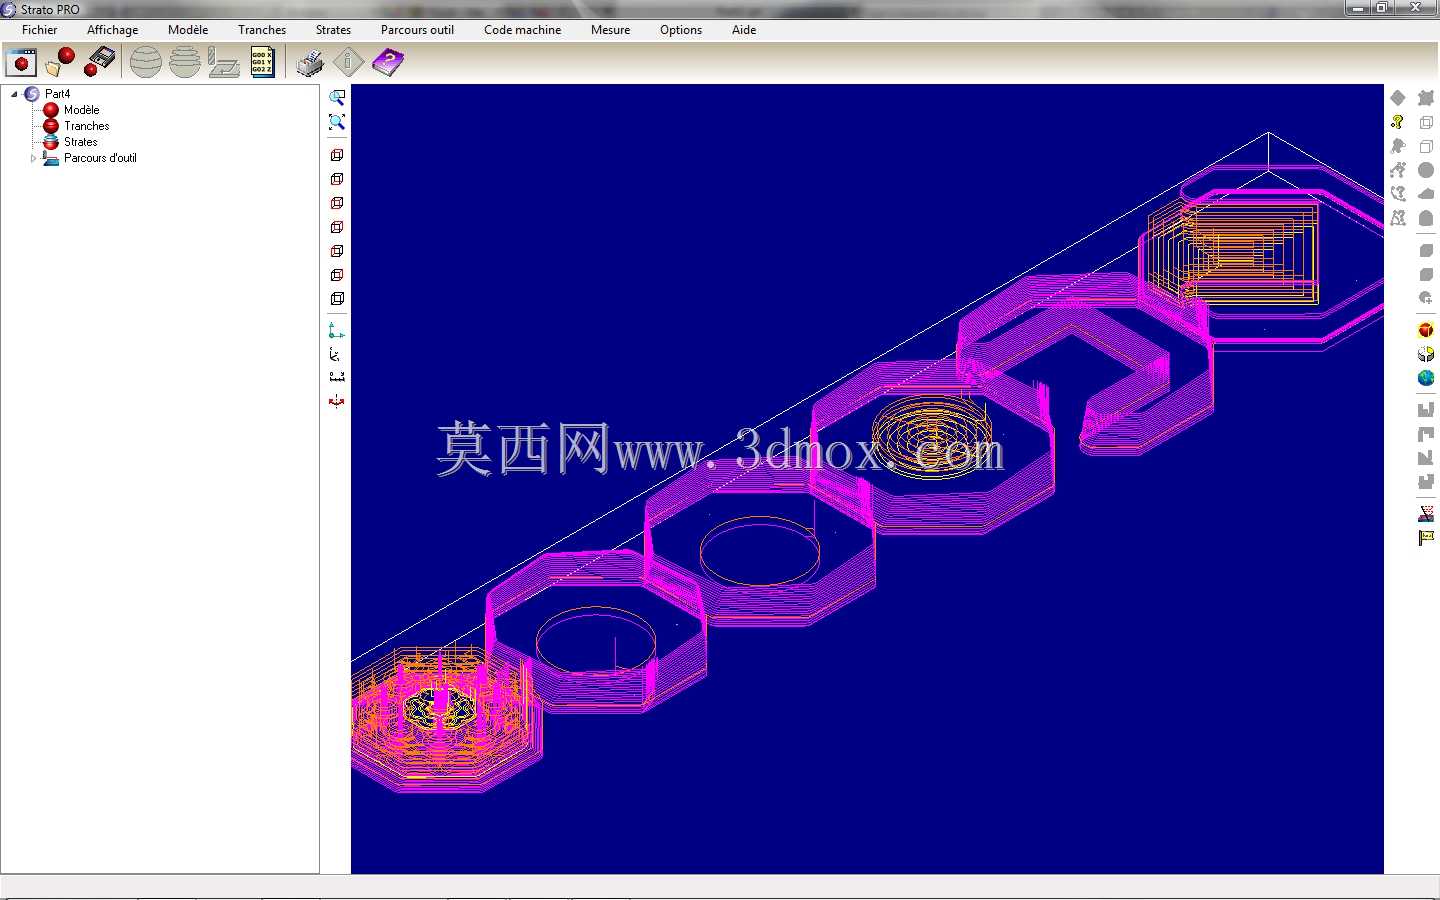Click the gray puzzle piece icon
The height and width of the screenshot is (900, 1440).
click(x=1426, y=98)
